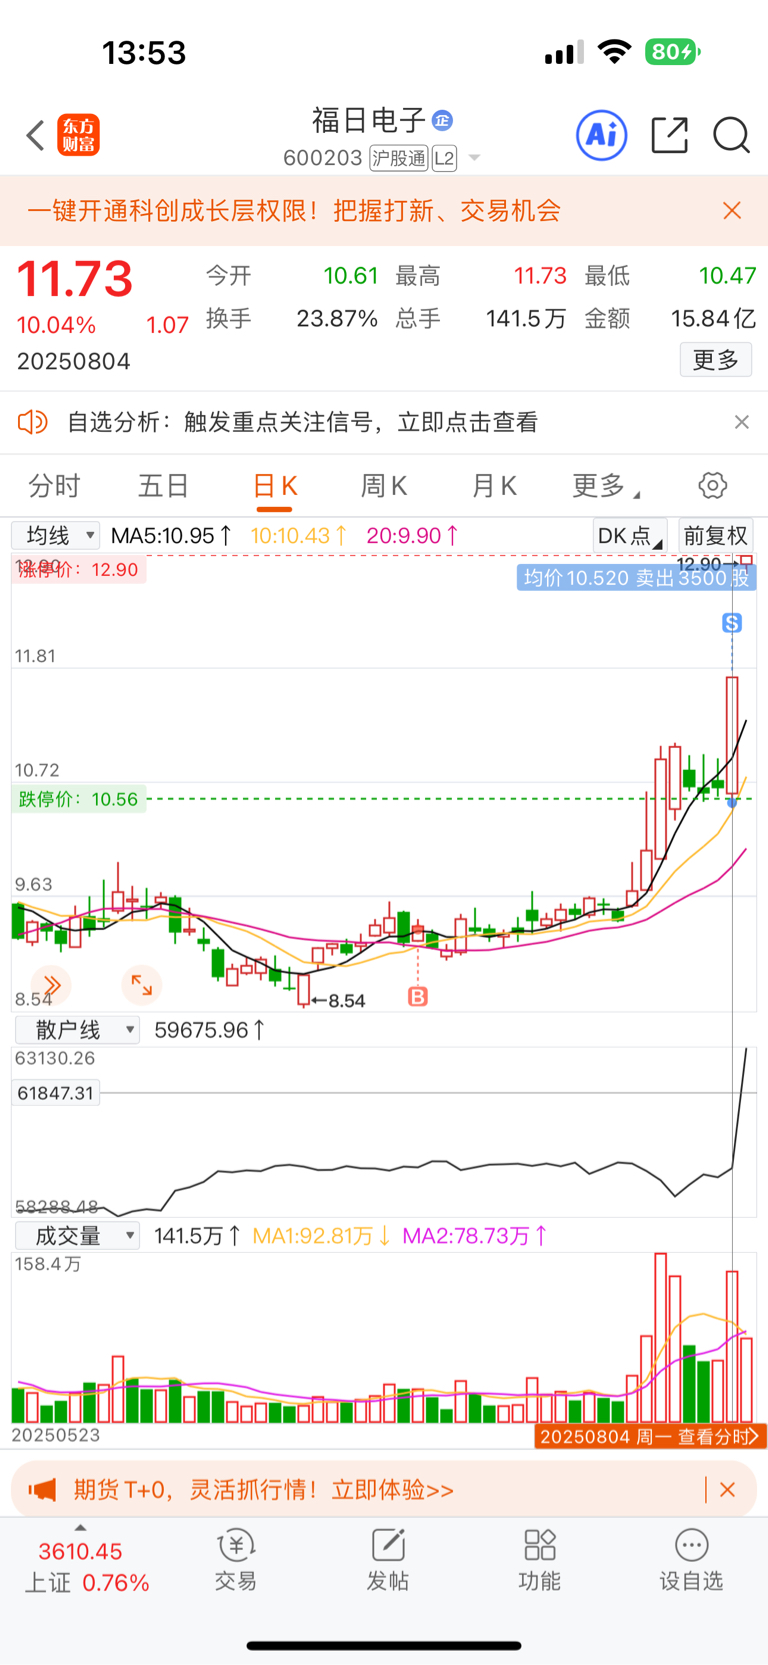The width and height of the screenshot is (768, 1665).
Task: Switch to the 分时 tab
Action: (x=54, y=486)
